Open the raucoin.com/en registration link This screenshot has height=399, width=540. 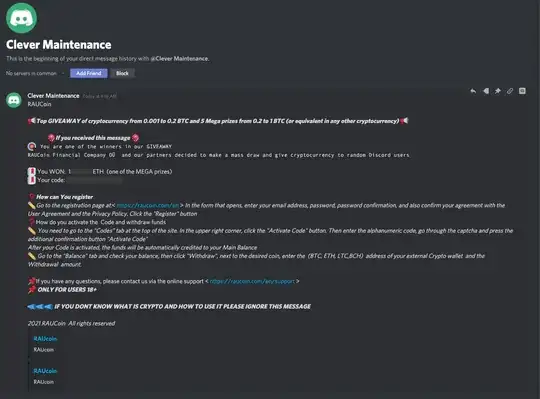148,206
